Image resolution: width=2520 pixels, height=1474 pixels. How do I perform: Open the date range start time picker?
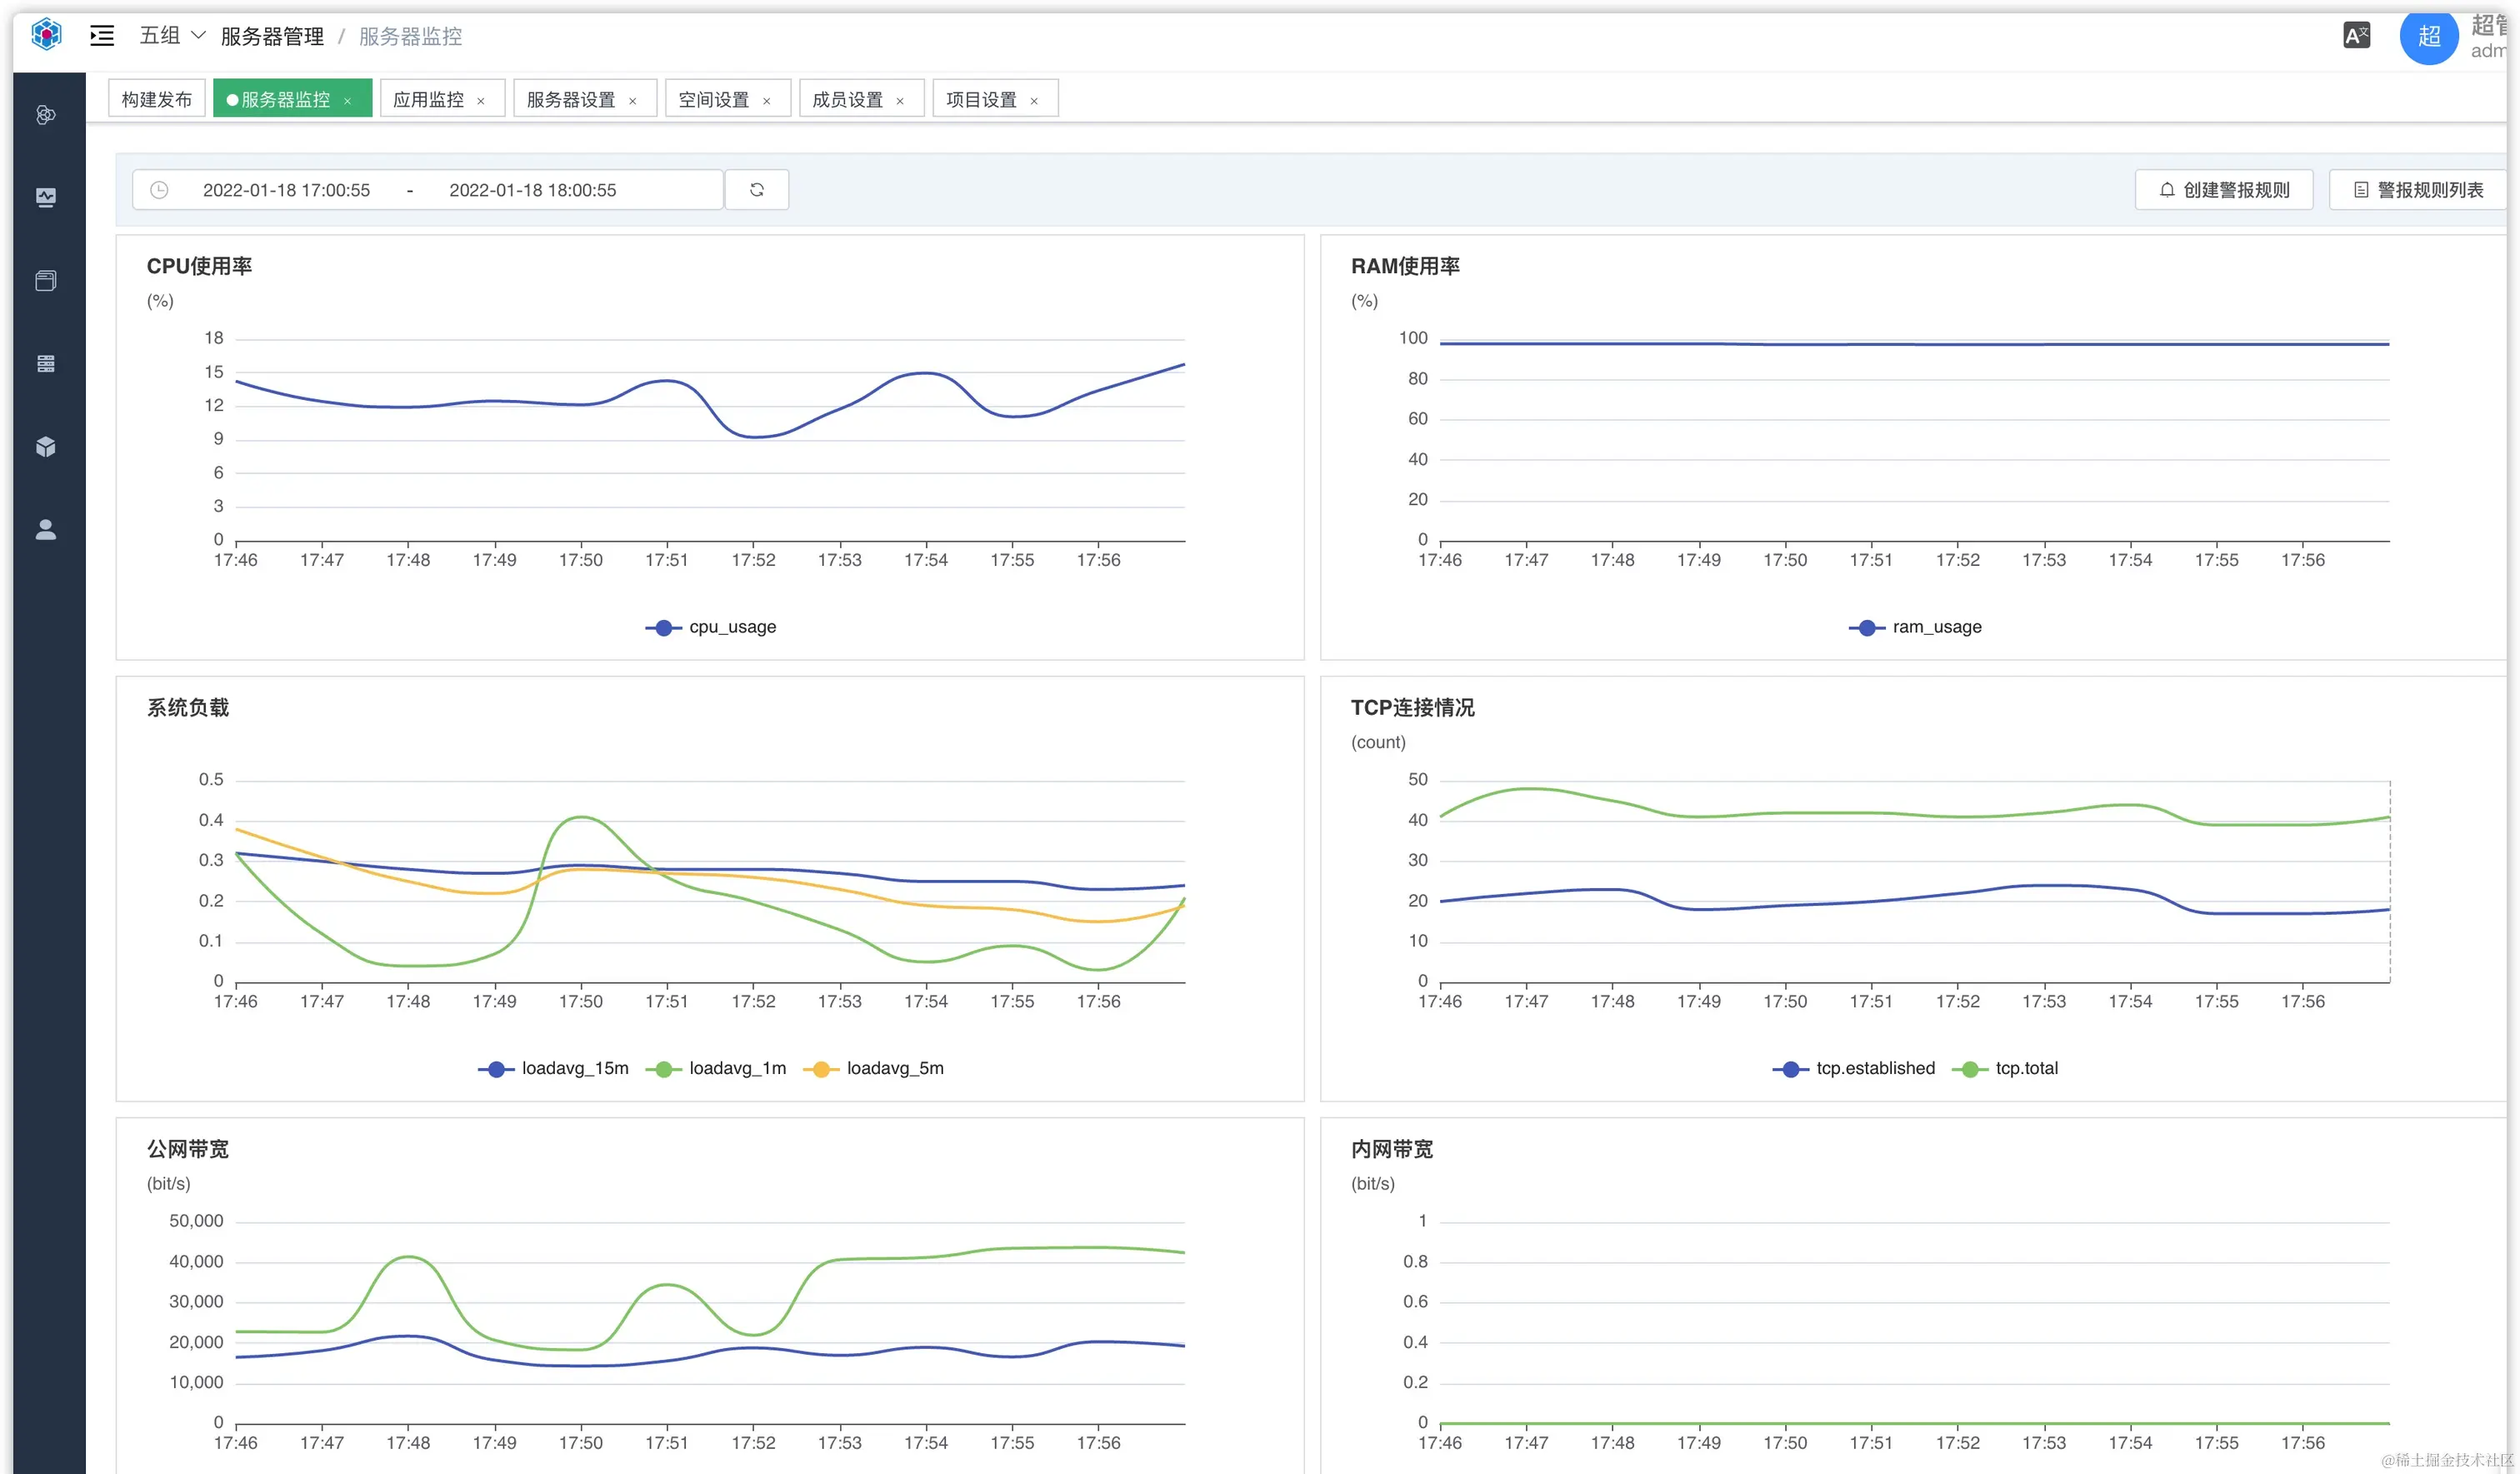286,190
